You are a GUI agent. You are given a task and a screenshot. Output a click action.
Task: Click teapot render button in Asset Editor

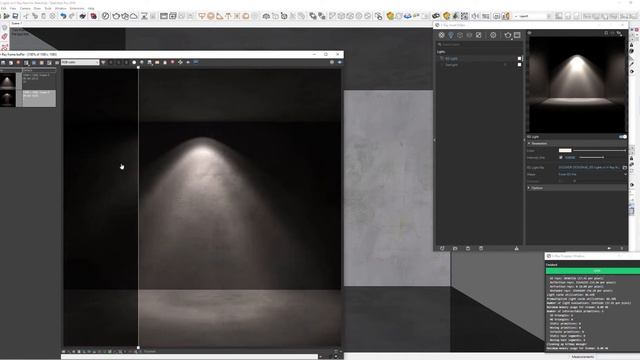[x=508, y=35]
